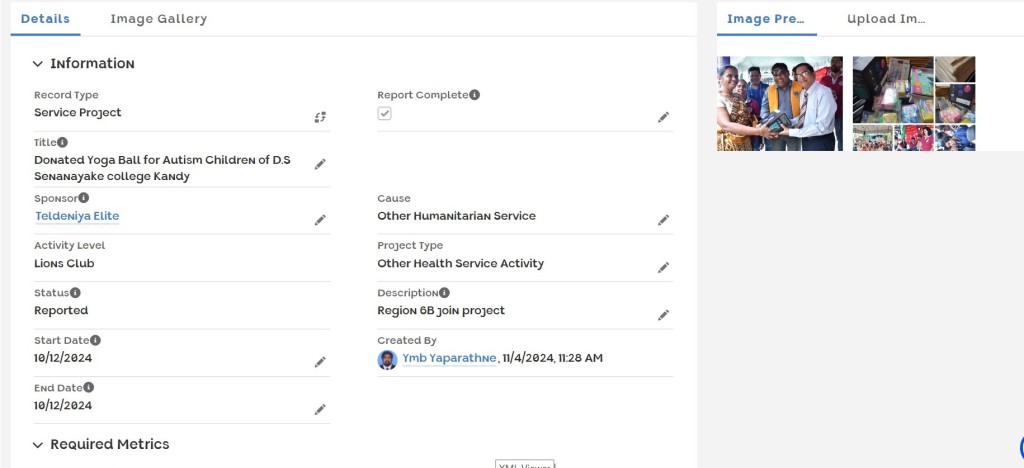This screenshot has height=468, width=1024.
Task: Click the created timestamp 11/4/2024, 11:28 AM
Action: (x=552, y=358)
